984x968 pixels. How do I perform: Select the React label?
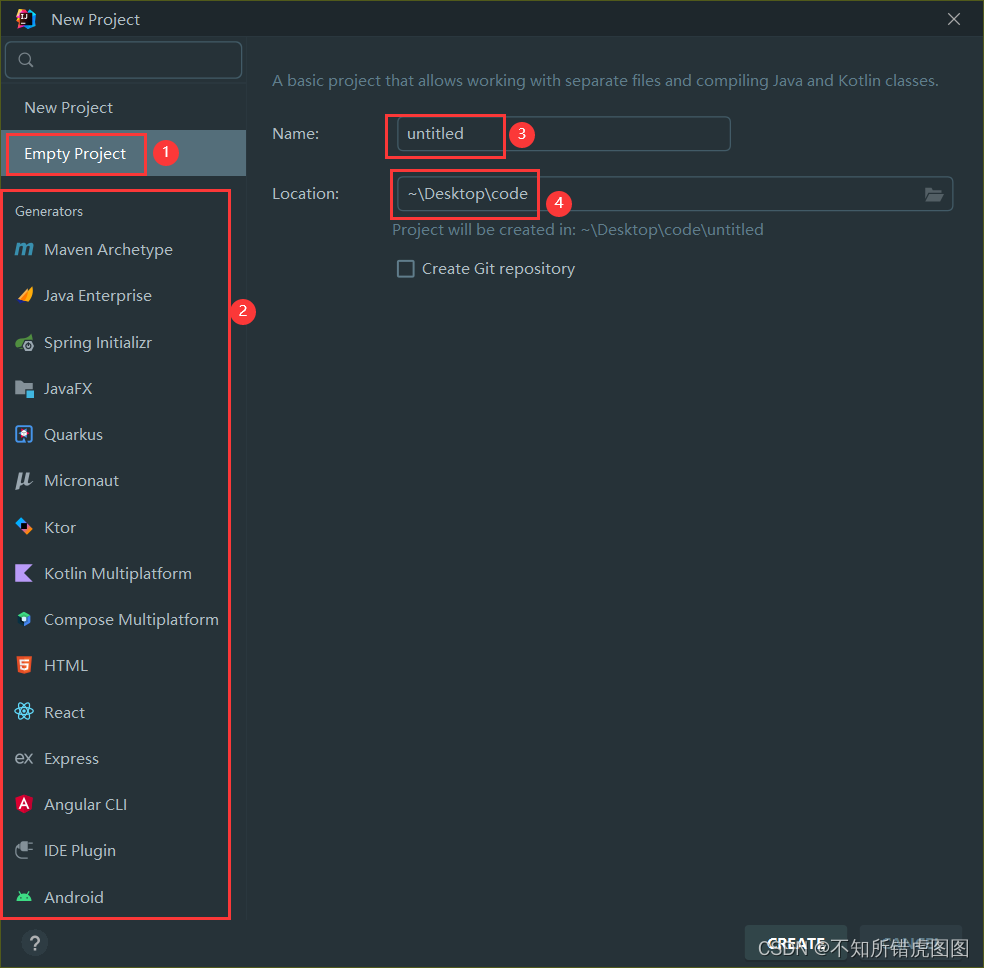(x=65, y=712)
